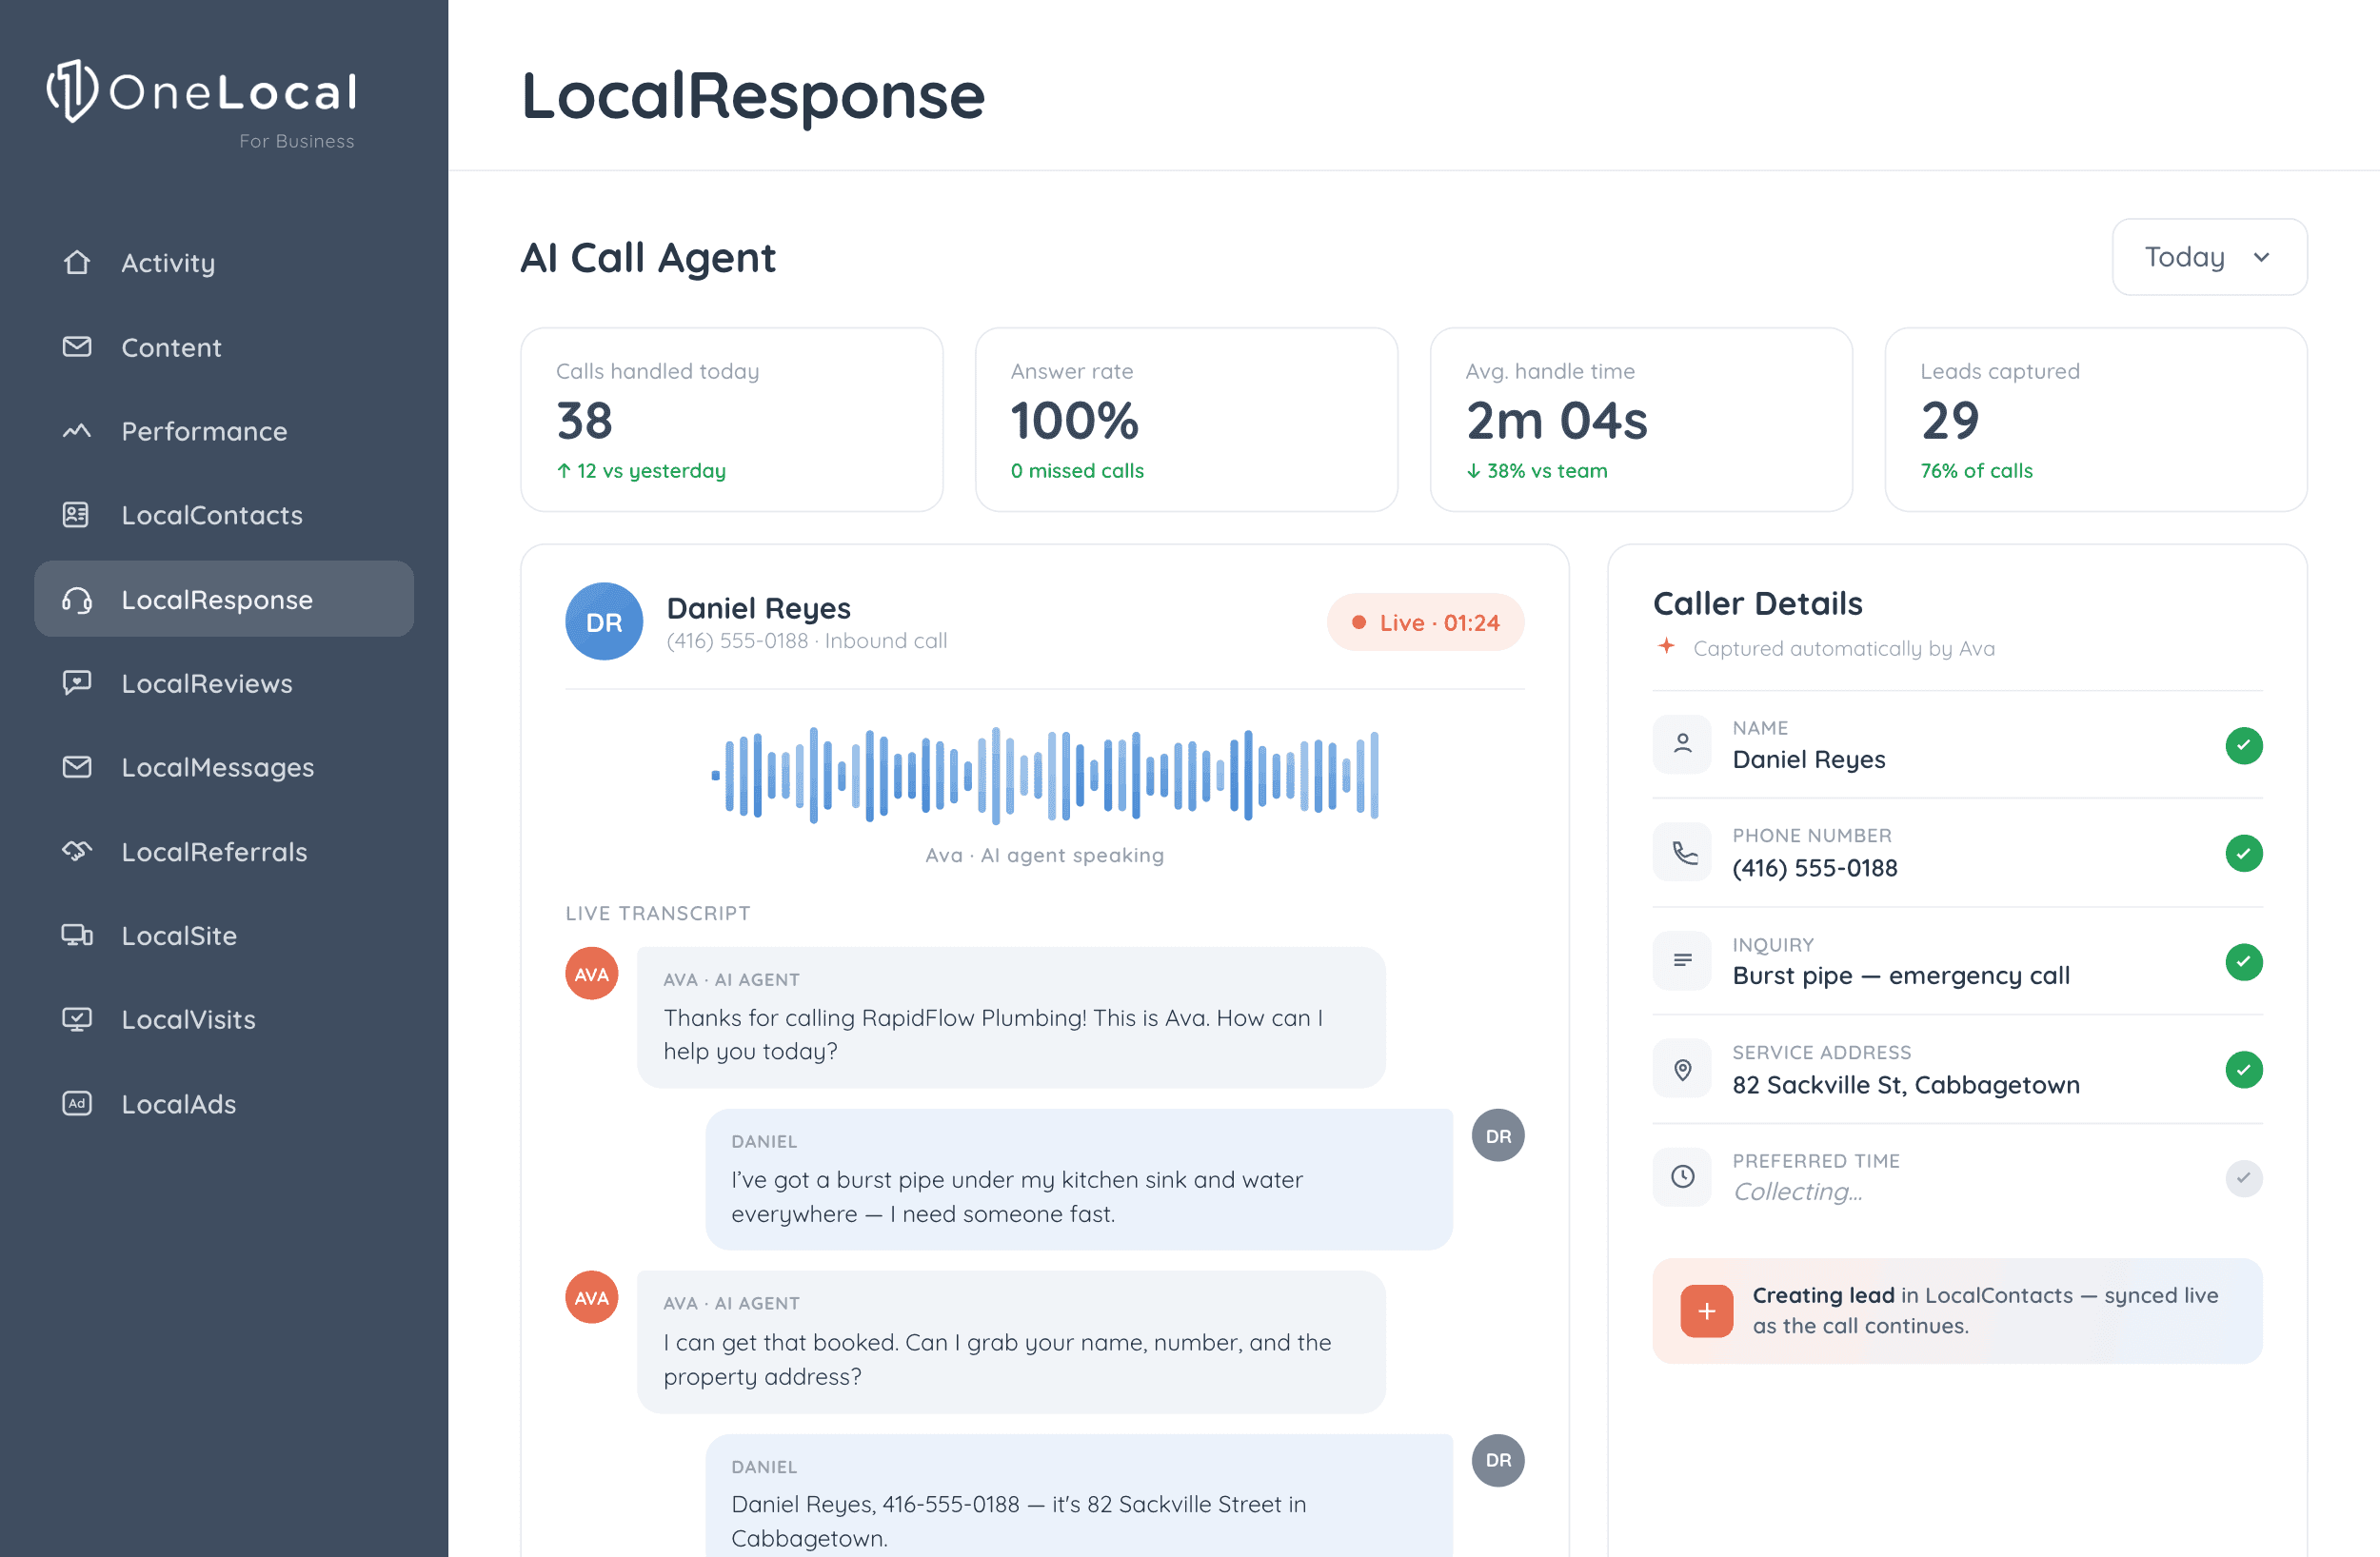Click the phone icon beside Phone Number

(1683, 852)
